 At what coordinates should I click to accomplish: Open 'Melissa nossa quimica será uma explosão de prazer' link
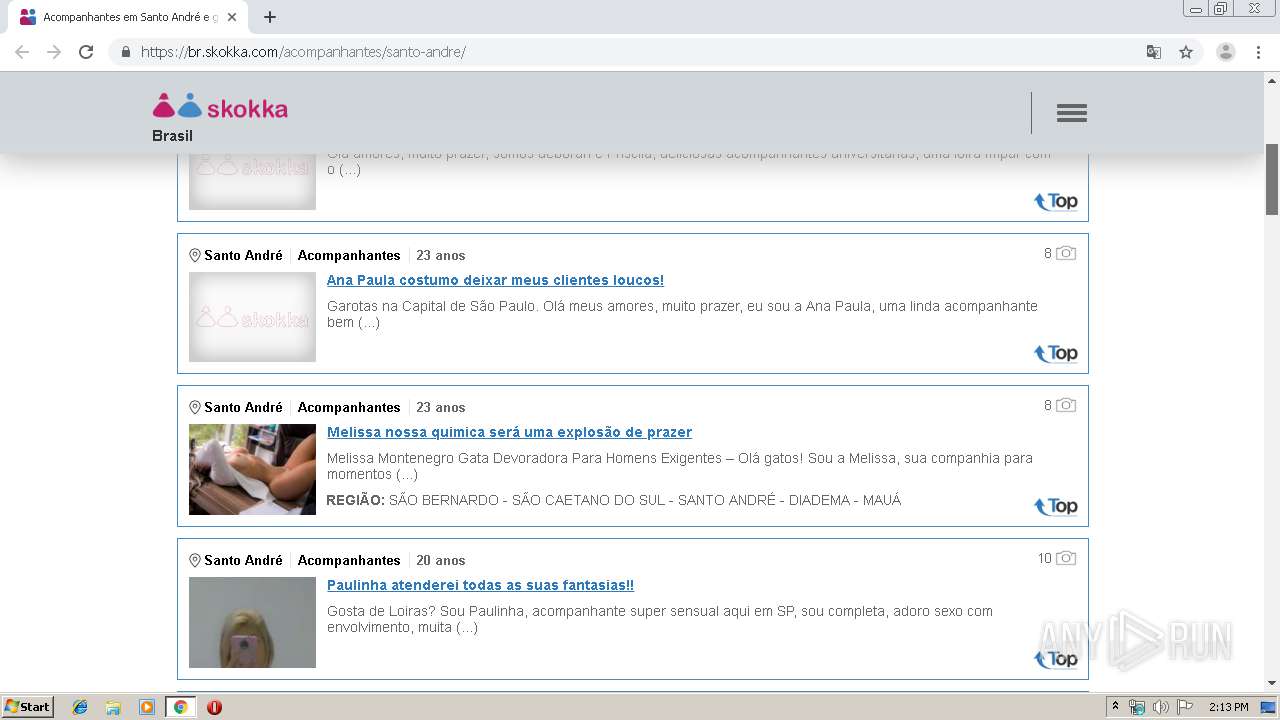[x=509, y=432]
